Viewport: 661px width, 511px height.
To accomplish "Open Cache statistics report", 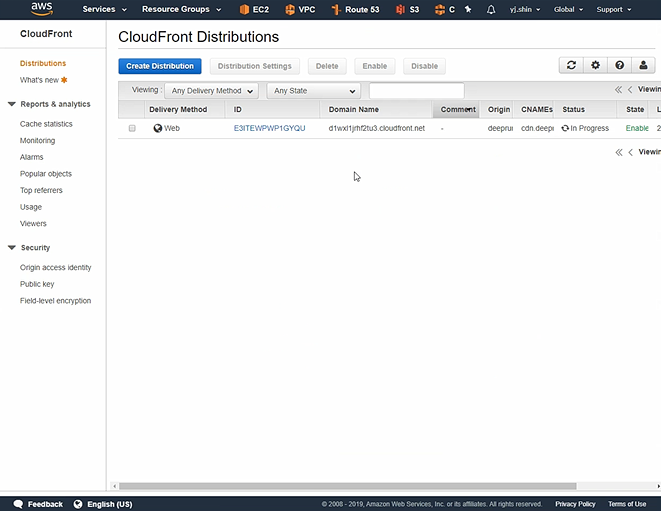I will pos(46,124).
